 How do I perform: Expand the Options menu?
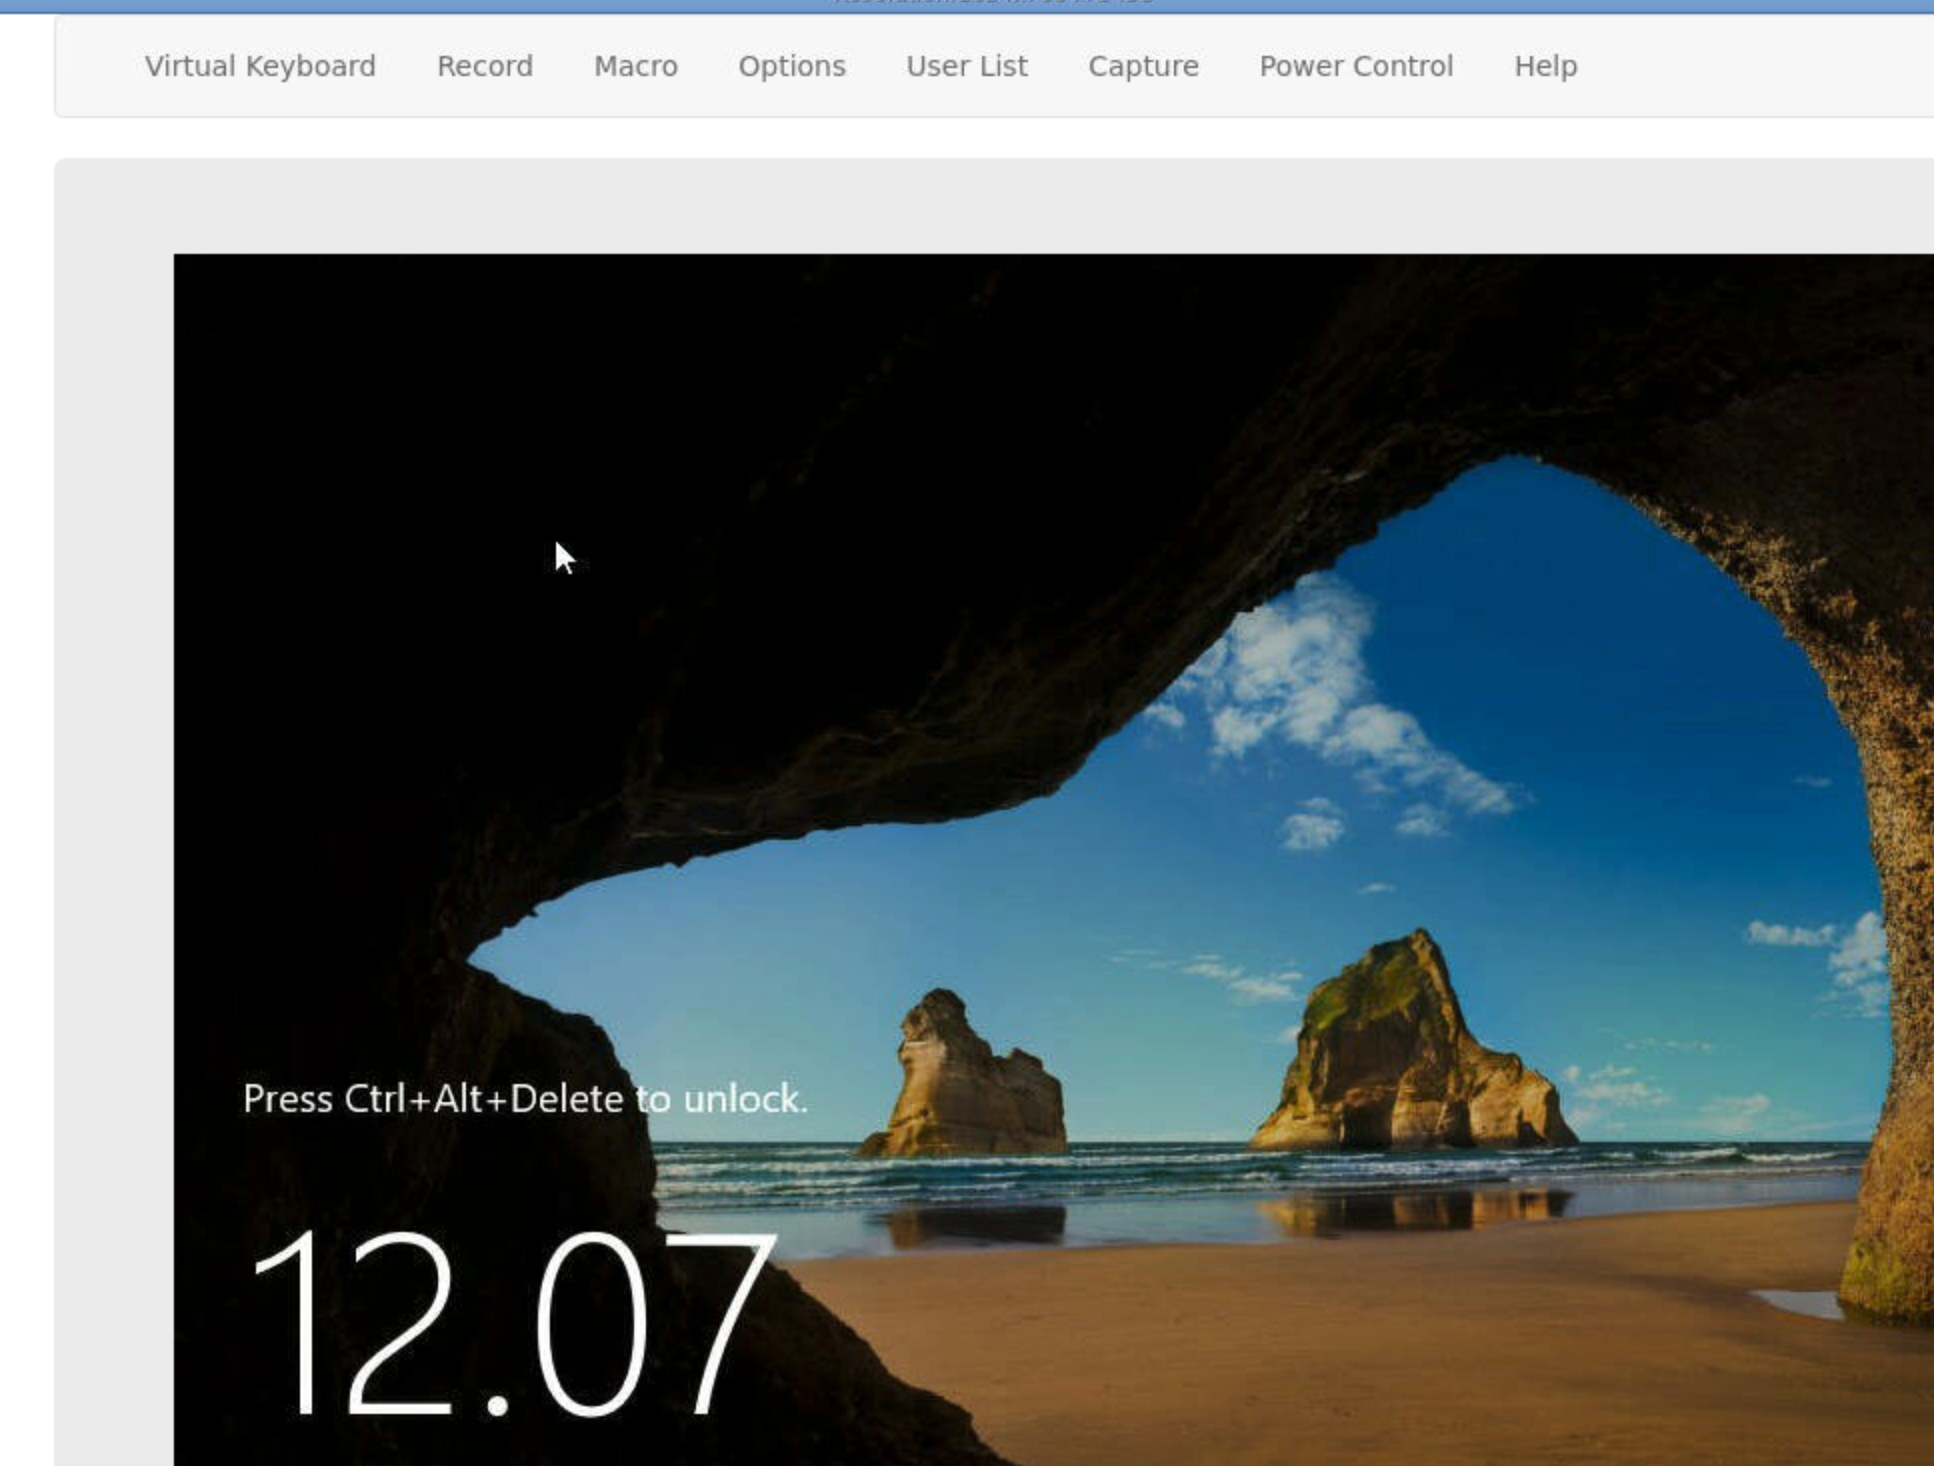click(x=791, y=66)
